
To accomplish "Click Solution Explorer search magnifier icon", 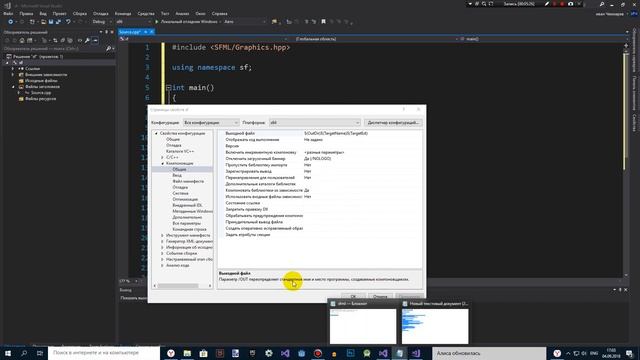I will pos(109,49).
